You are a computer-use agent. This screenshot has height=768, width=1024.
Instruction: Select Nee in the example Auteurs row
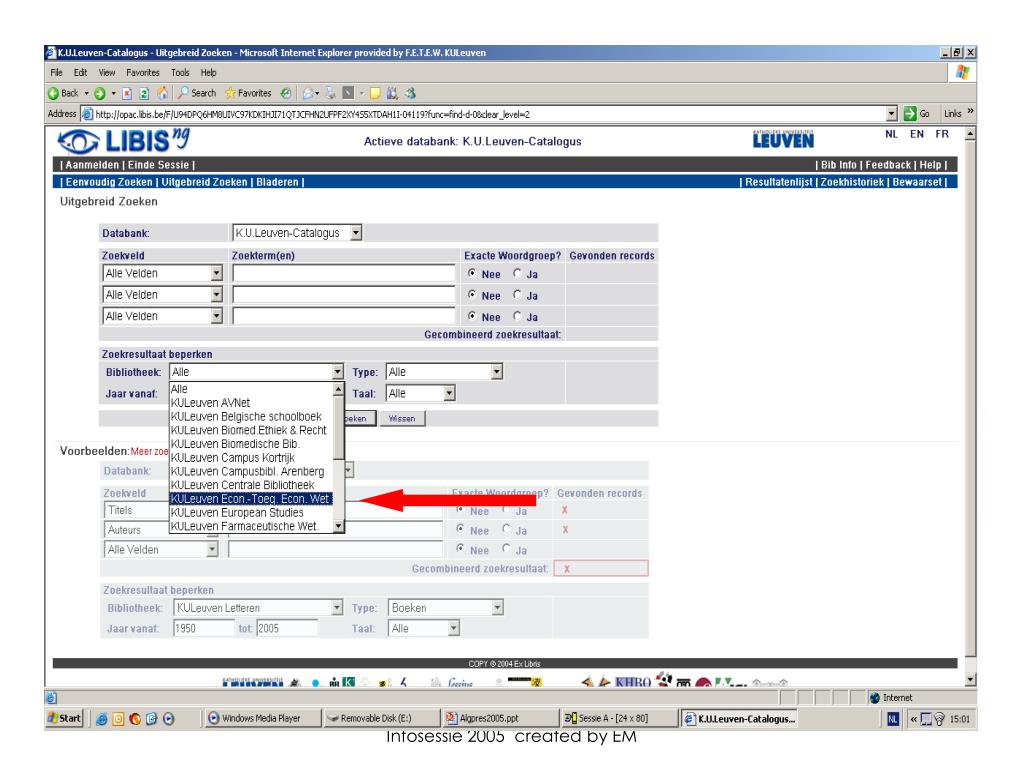tap(460, 529)
